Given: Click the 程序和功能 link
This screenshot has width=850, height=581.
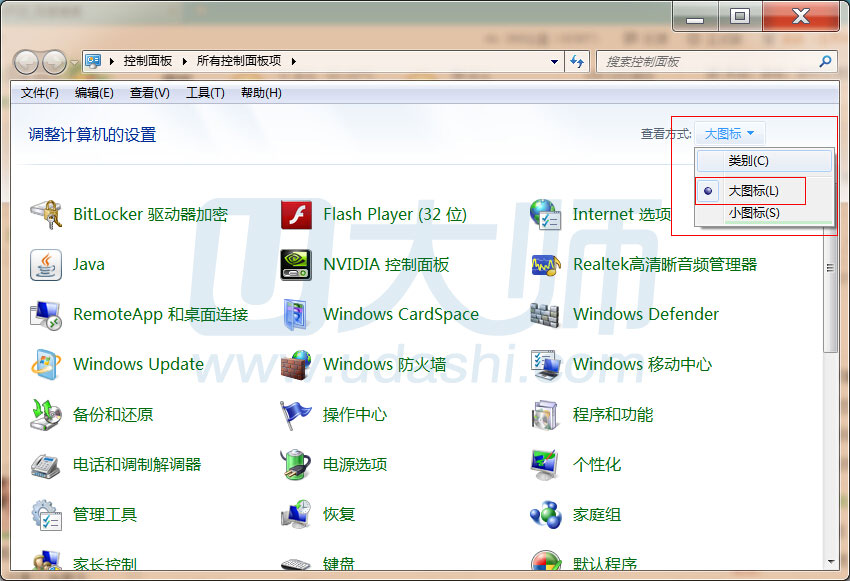Looking at the screenshot, I should tap(612, 414).
